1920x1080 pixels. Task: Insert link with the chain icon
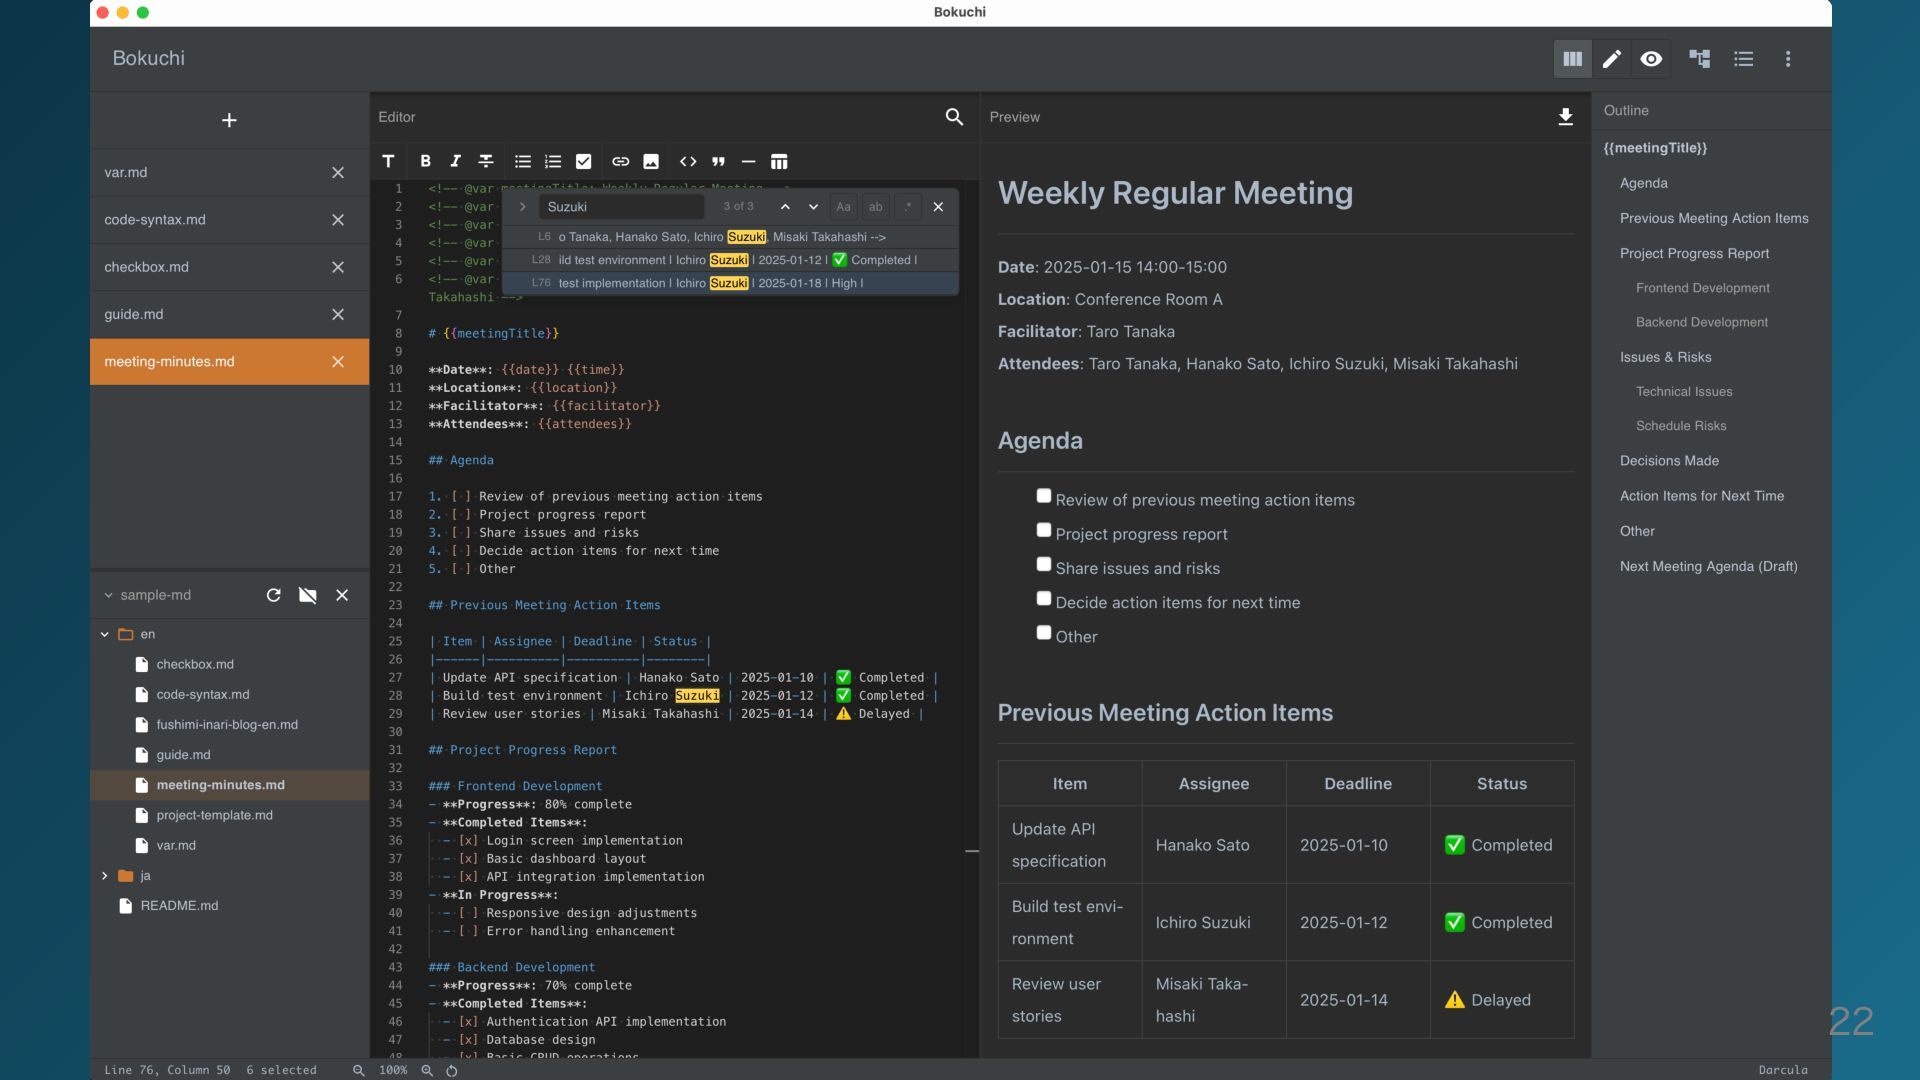[620, 161]
